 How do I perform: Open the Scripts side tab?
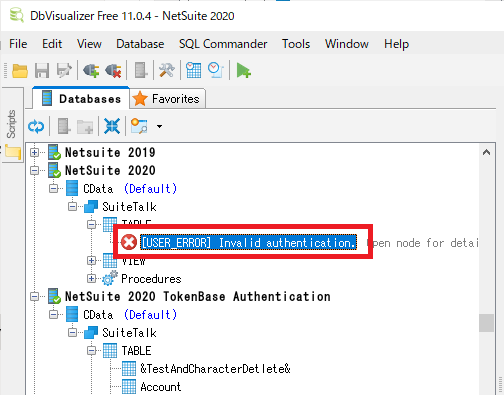(x=12, y=124)
